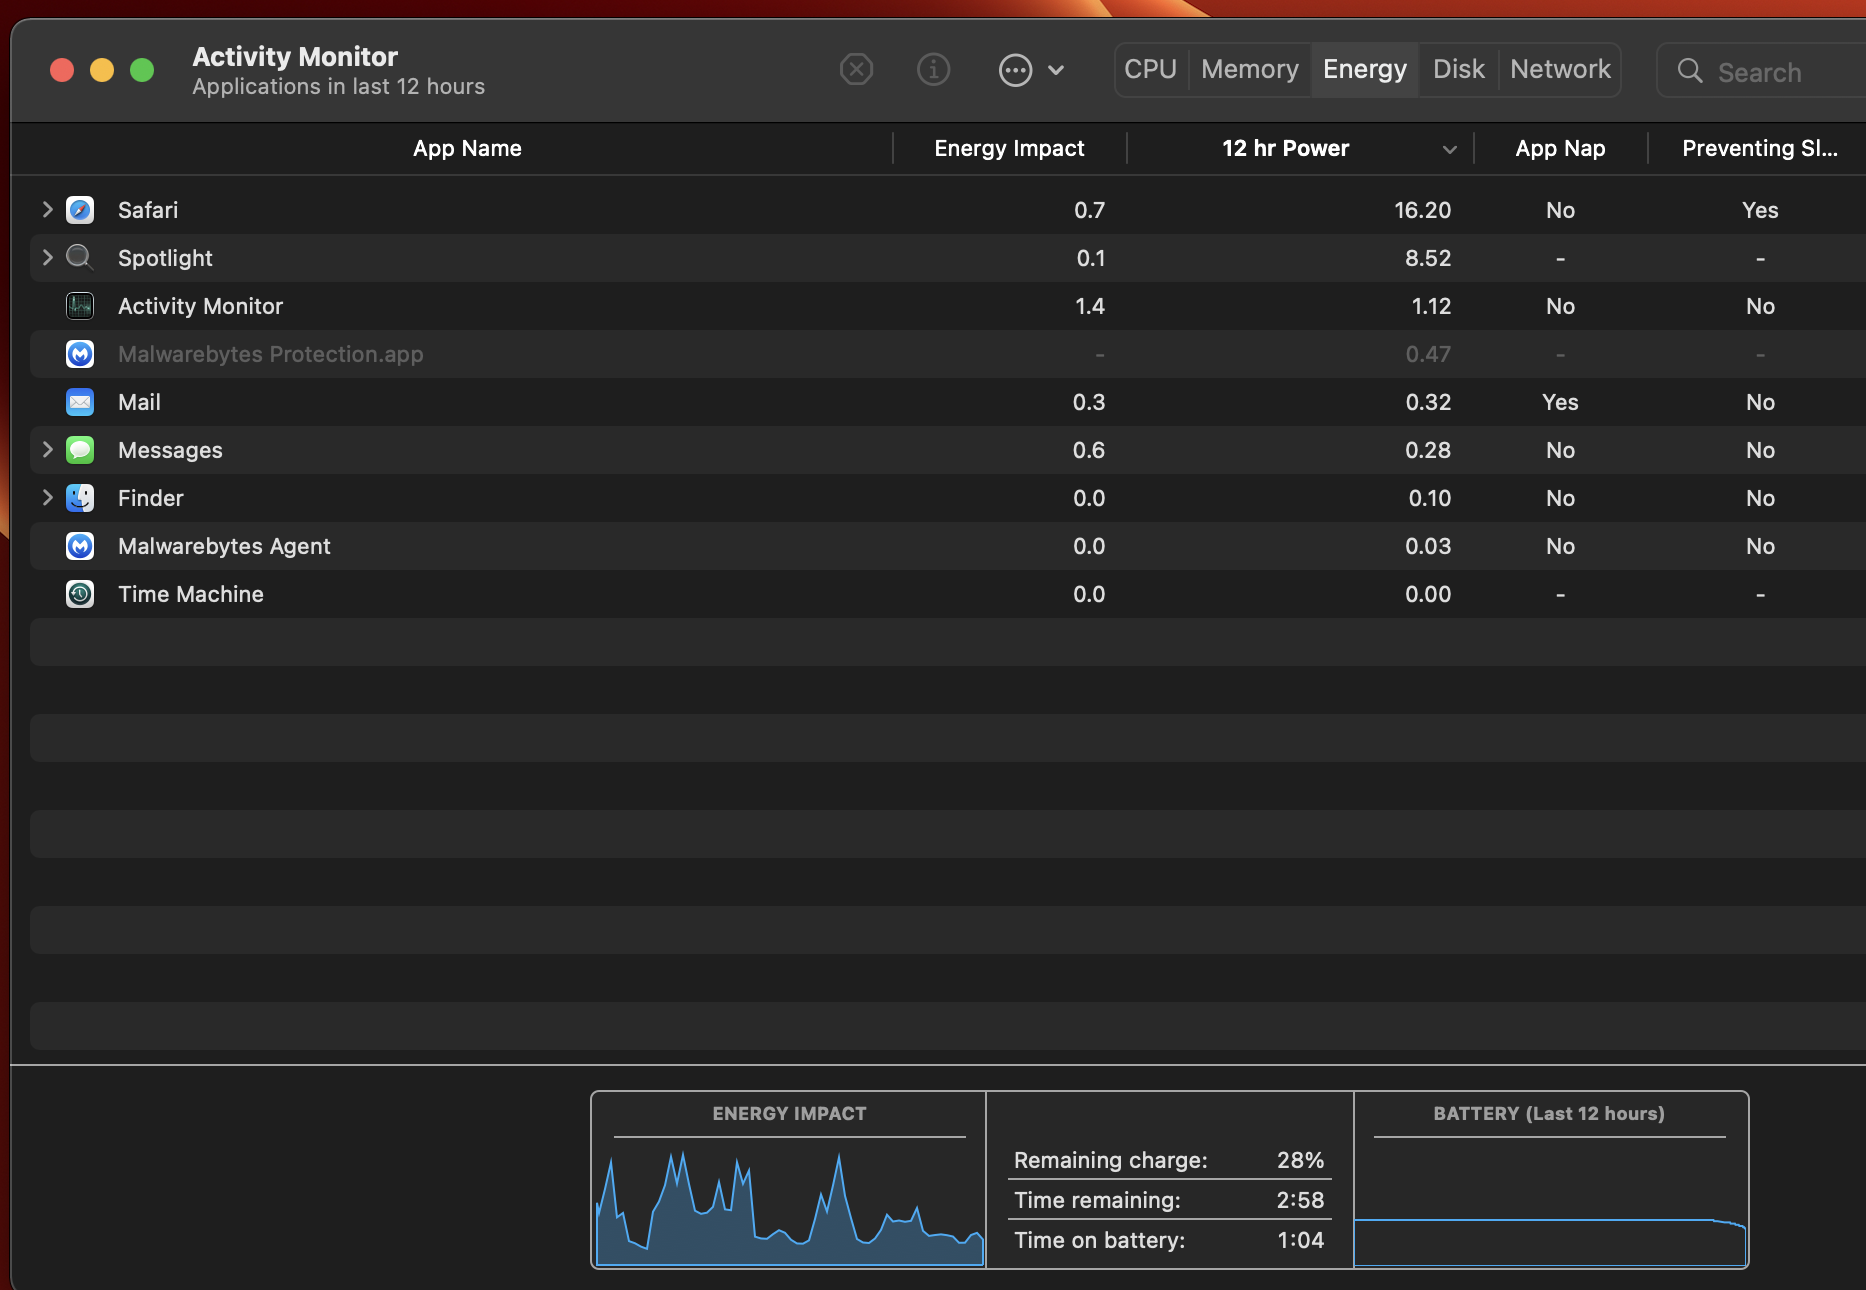Select the Time Machine row name
The width and height of the screenshot is (1866, 1290).
(x=190, y=594)
